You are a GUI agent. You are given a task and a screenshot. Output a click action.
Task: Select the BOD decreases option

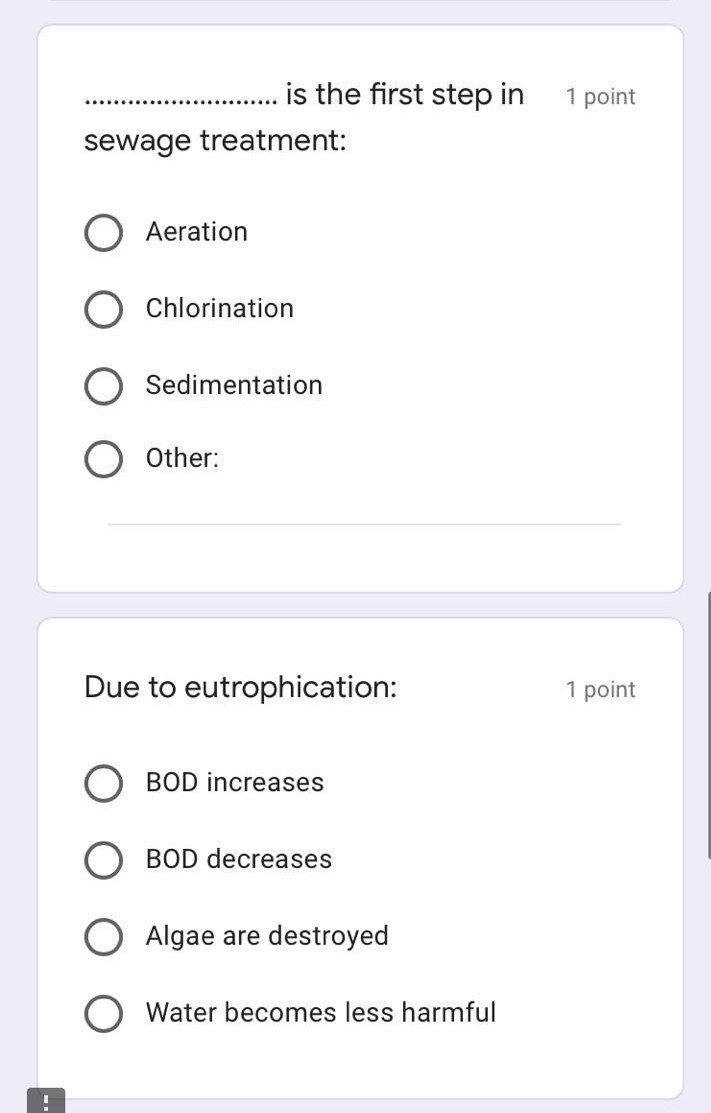(x=103, y=860)
